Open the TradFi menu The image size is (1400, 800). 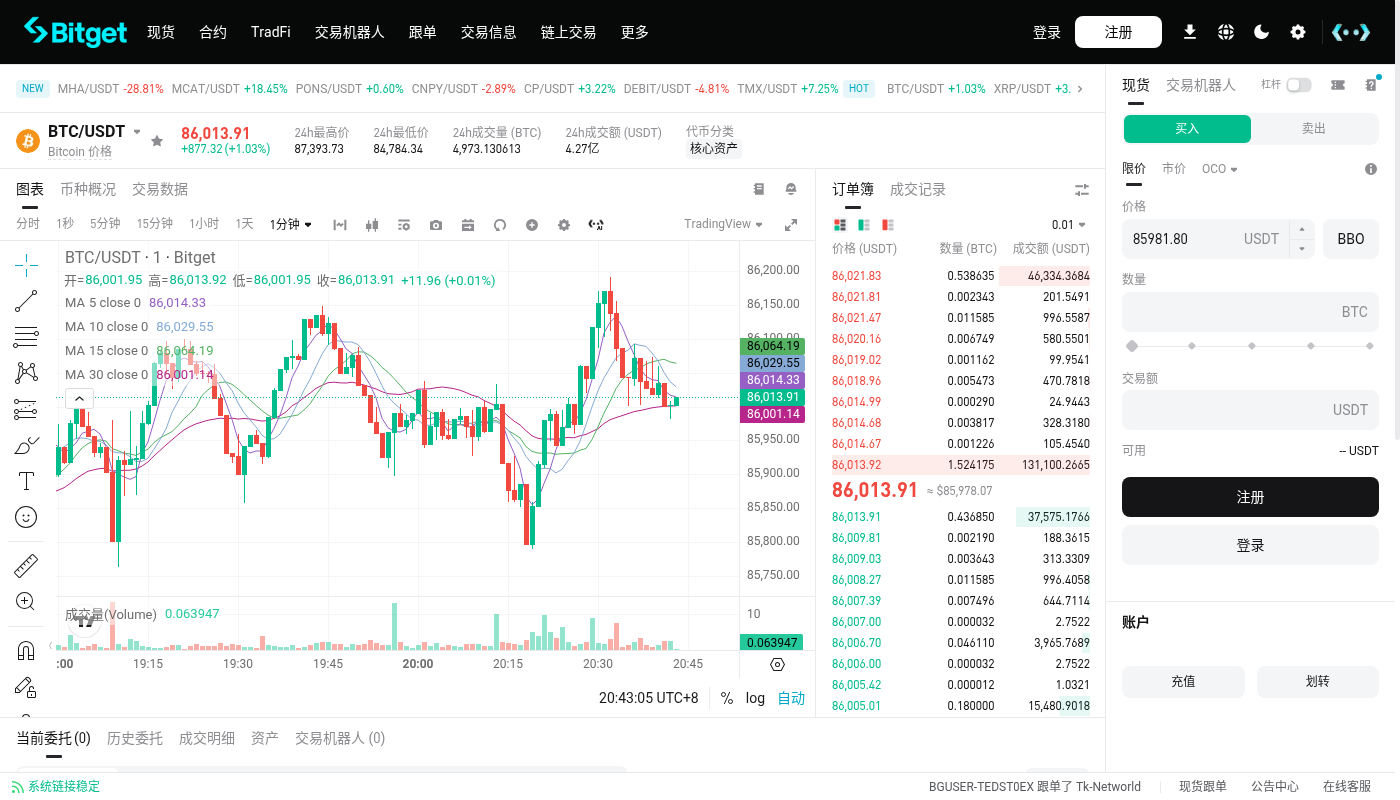(271, 32)
